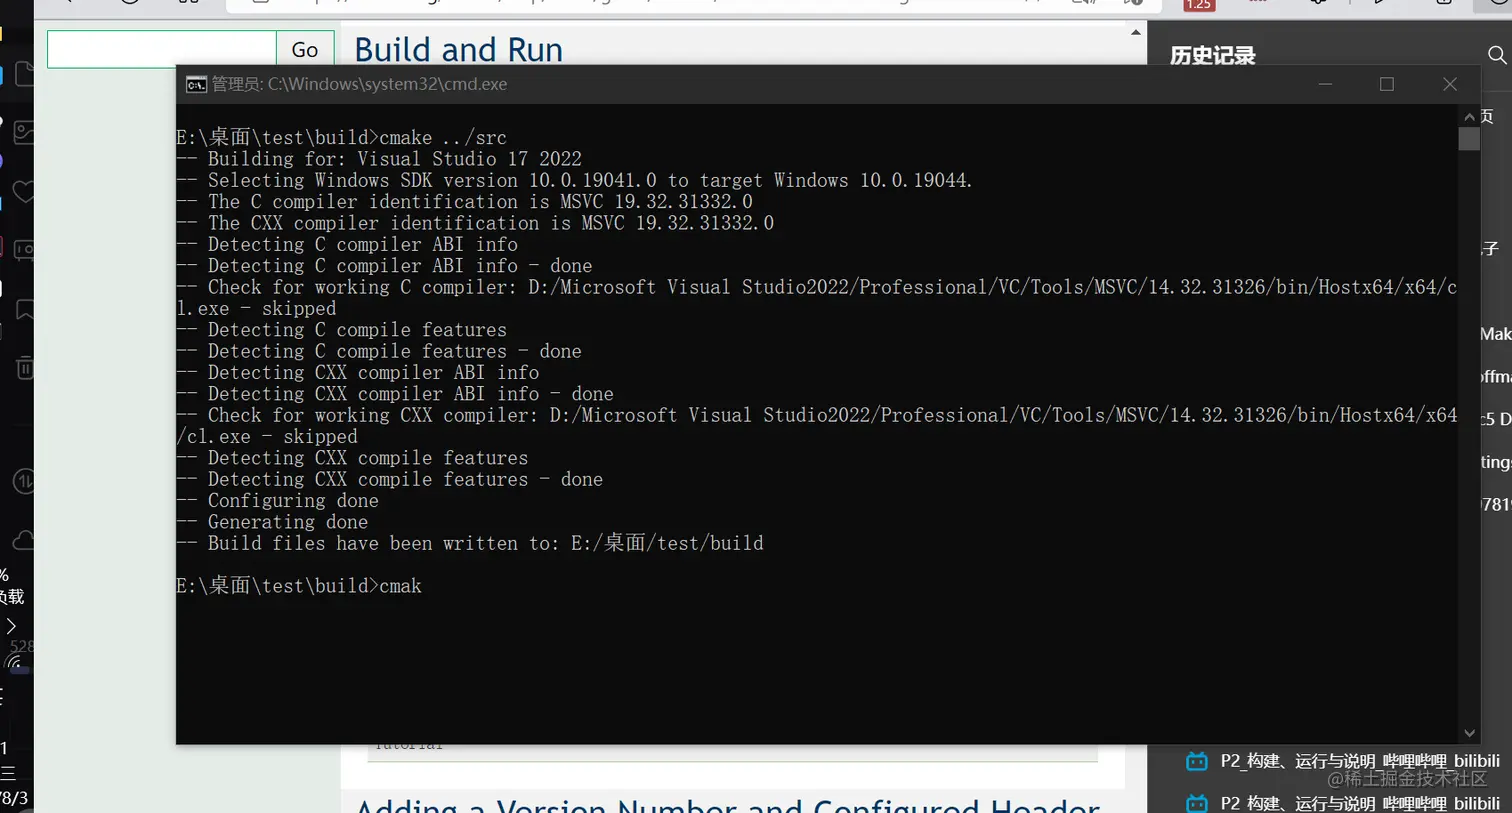
Task: Open the picture icon in left sidebar
Action: pos(24,131)
